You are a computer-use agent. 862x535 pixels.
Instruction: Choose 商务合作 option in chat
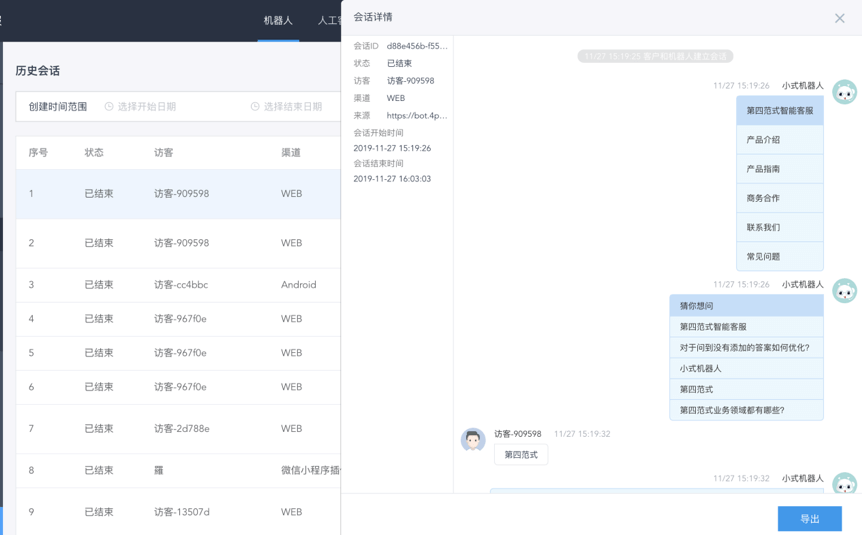(780, 198)
